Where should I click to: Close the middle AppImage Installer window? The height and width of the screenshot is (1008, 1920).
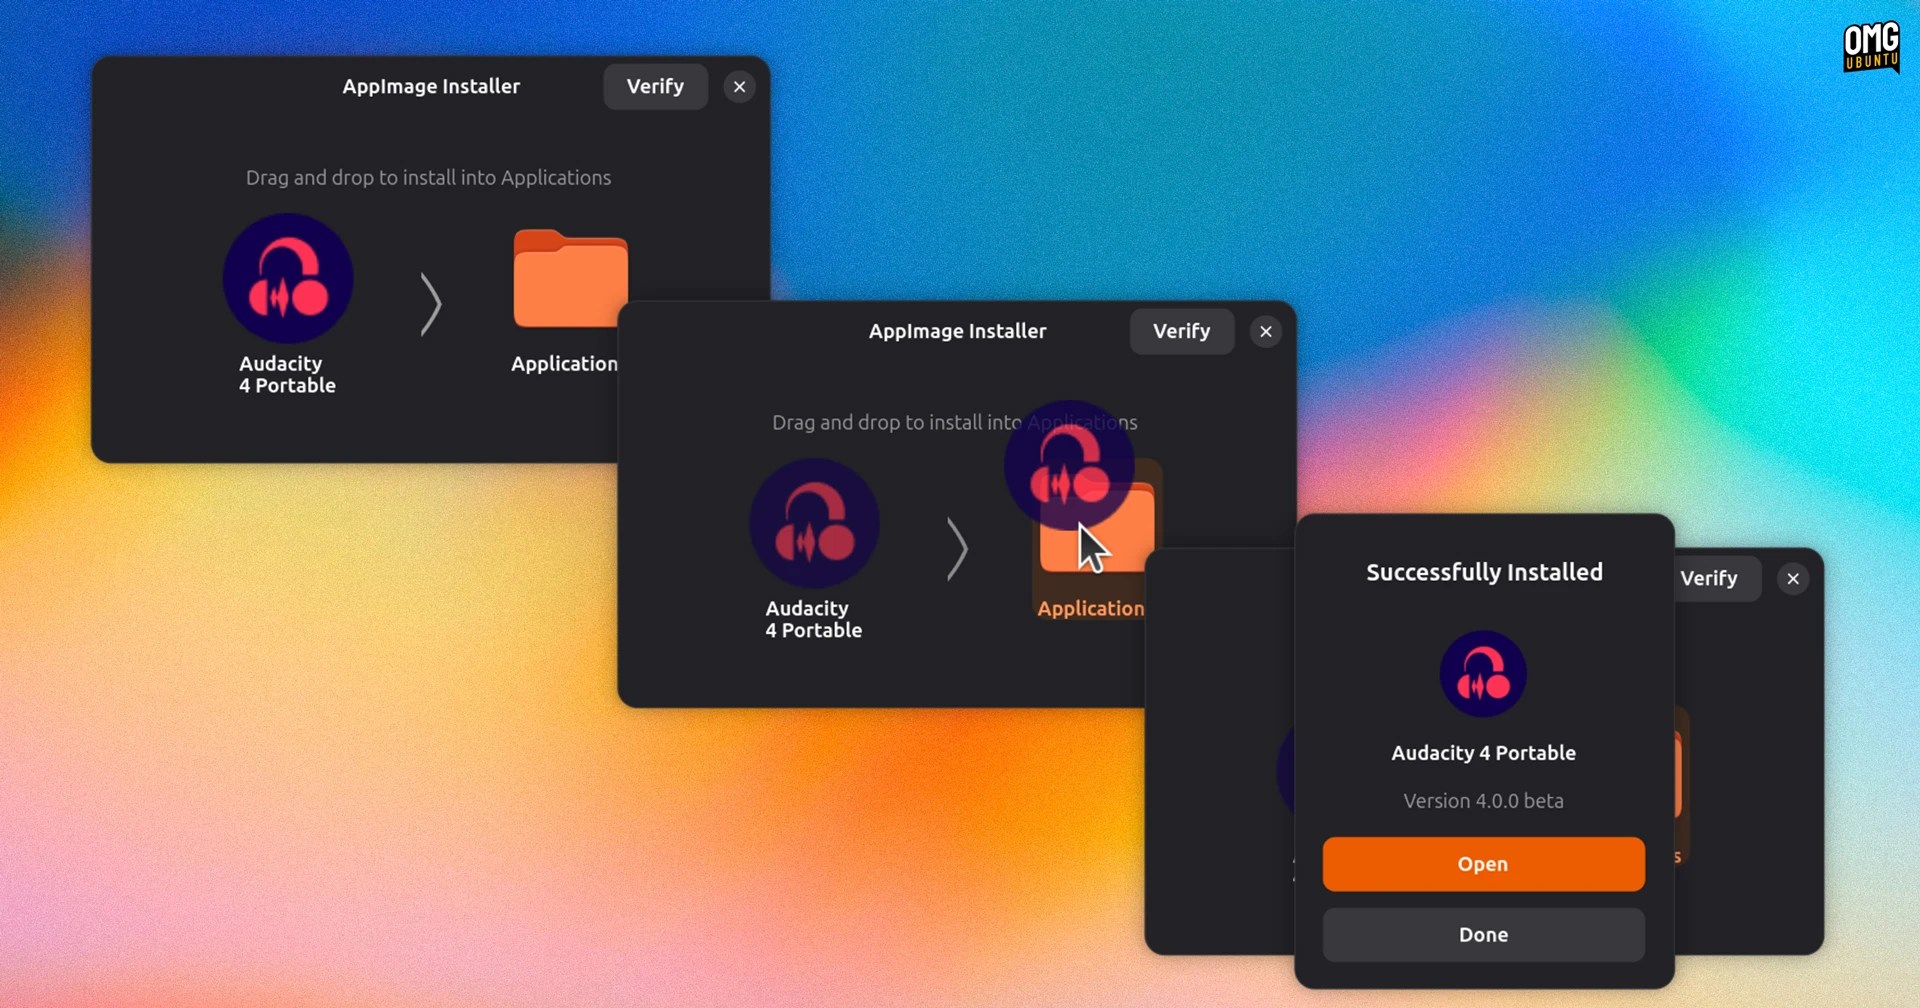[1266, 332]
